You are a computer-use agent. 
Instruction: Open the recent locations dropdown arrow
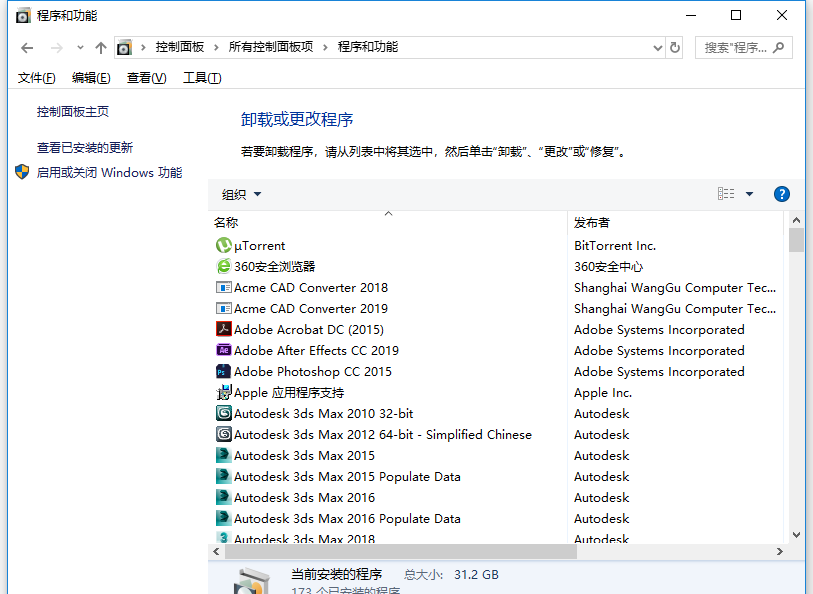click(80, 48)
